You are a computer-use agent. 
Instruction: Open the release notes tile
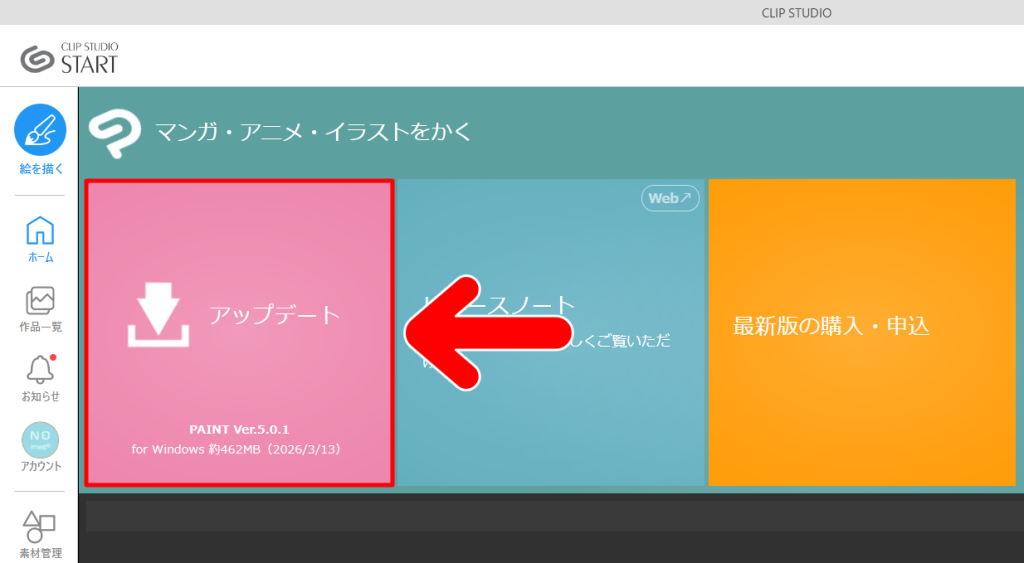(551, 332)
